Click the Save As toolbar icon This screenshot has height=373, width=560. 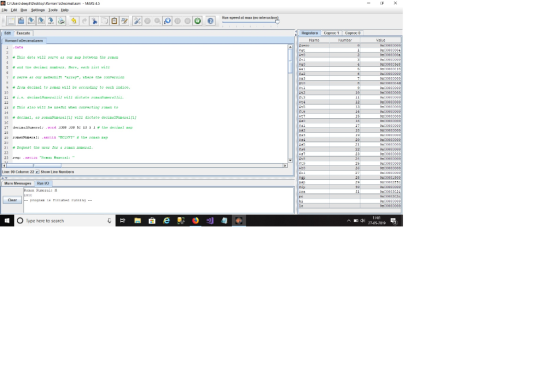(x=41, y=21)
